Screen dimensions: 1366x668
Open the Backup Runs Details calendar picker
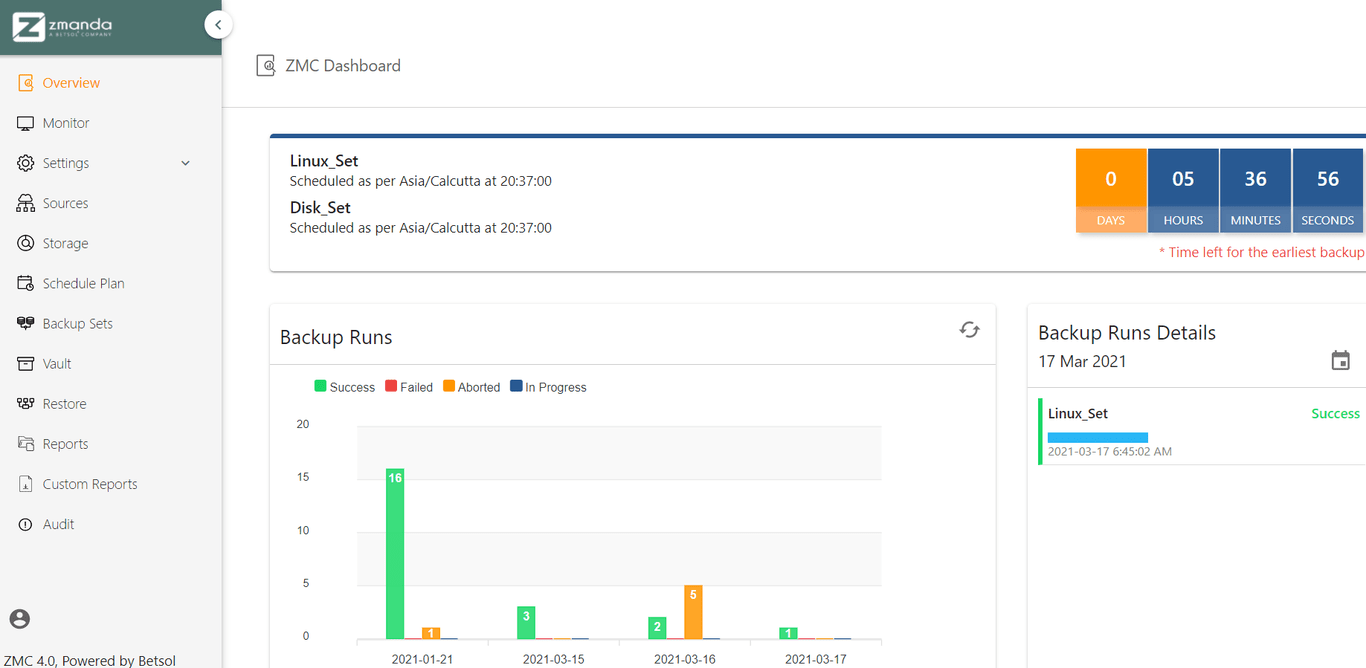tap(1341, 361)
